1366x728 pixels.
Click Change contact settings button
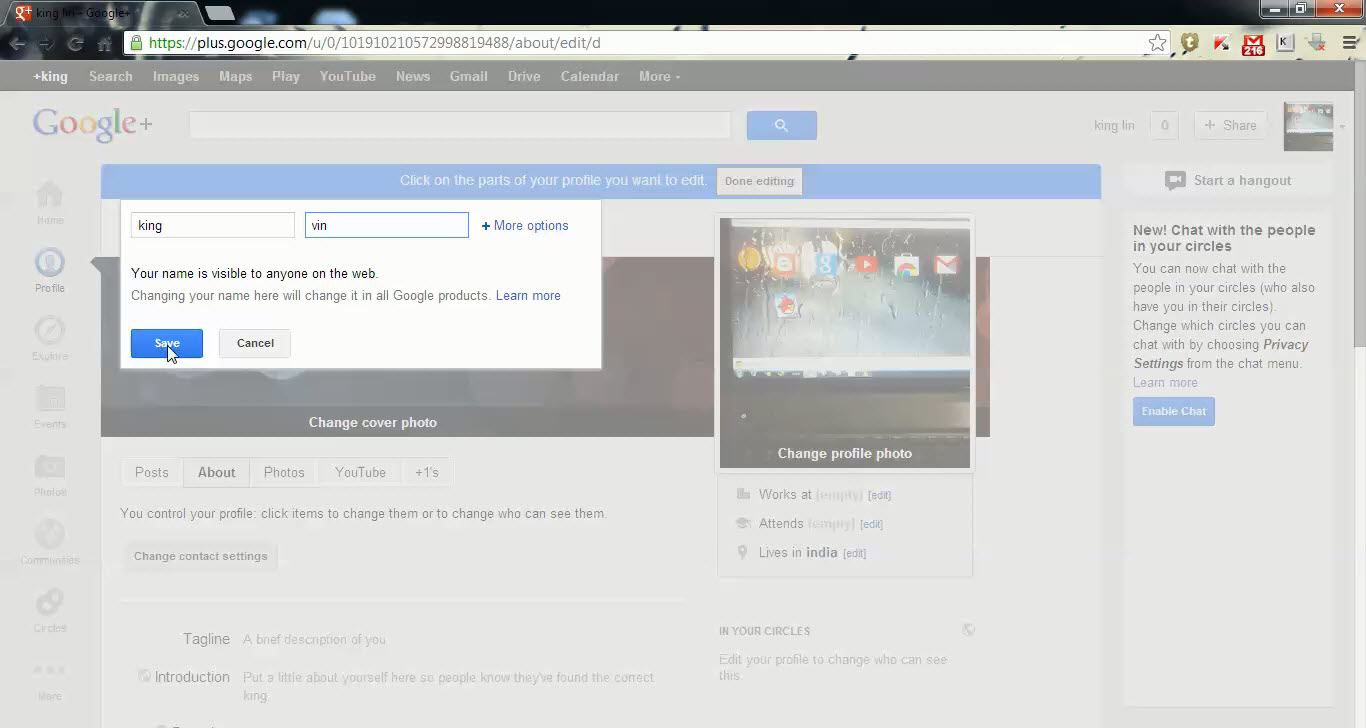[201, 556]
